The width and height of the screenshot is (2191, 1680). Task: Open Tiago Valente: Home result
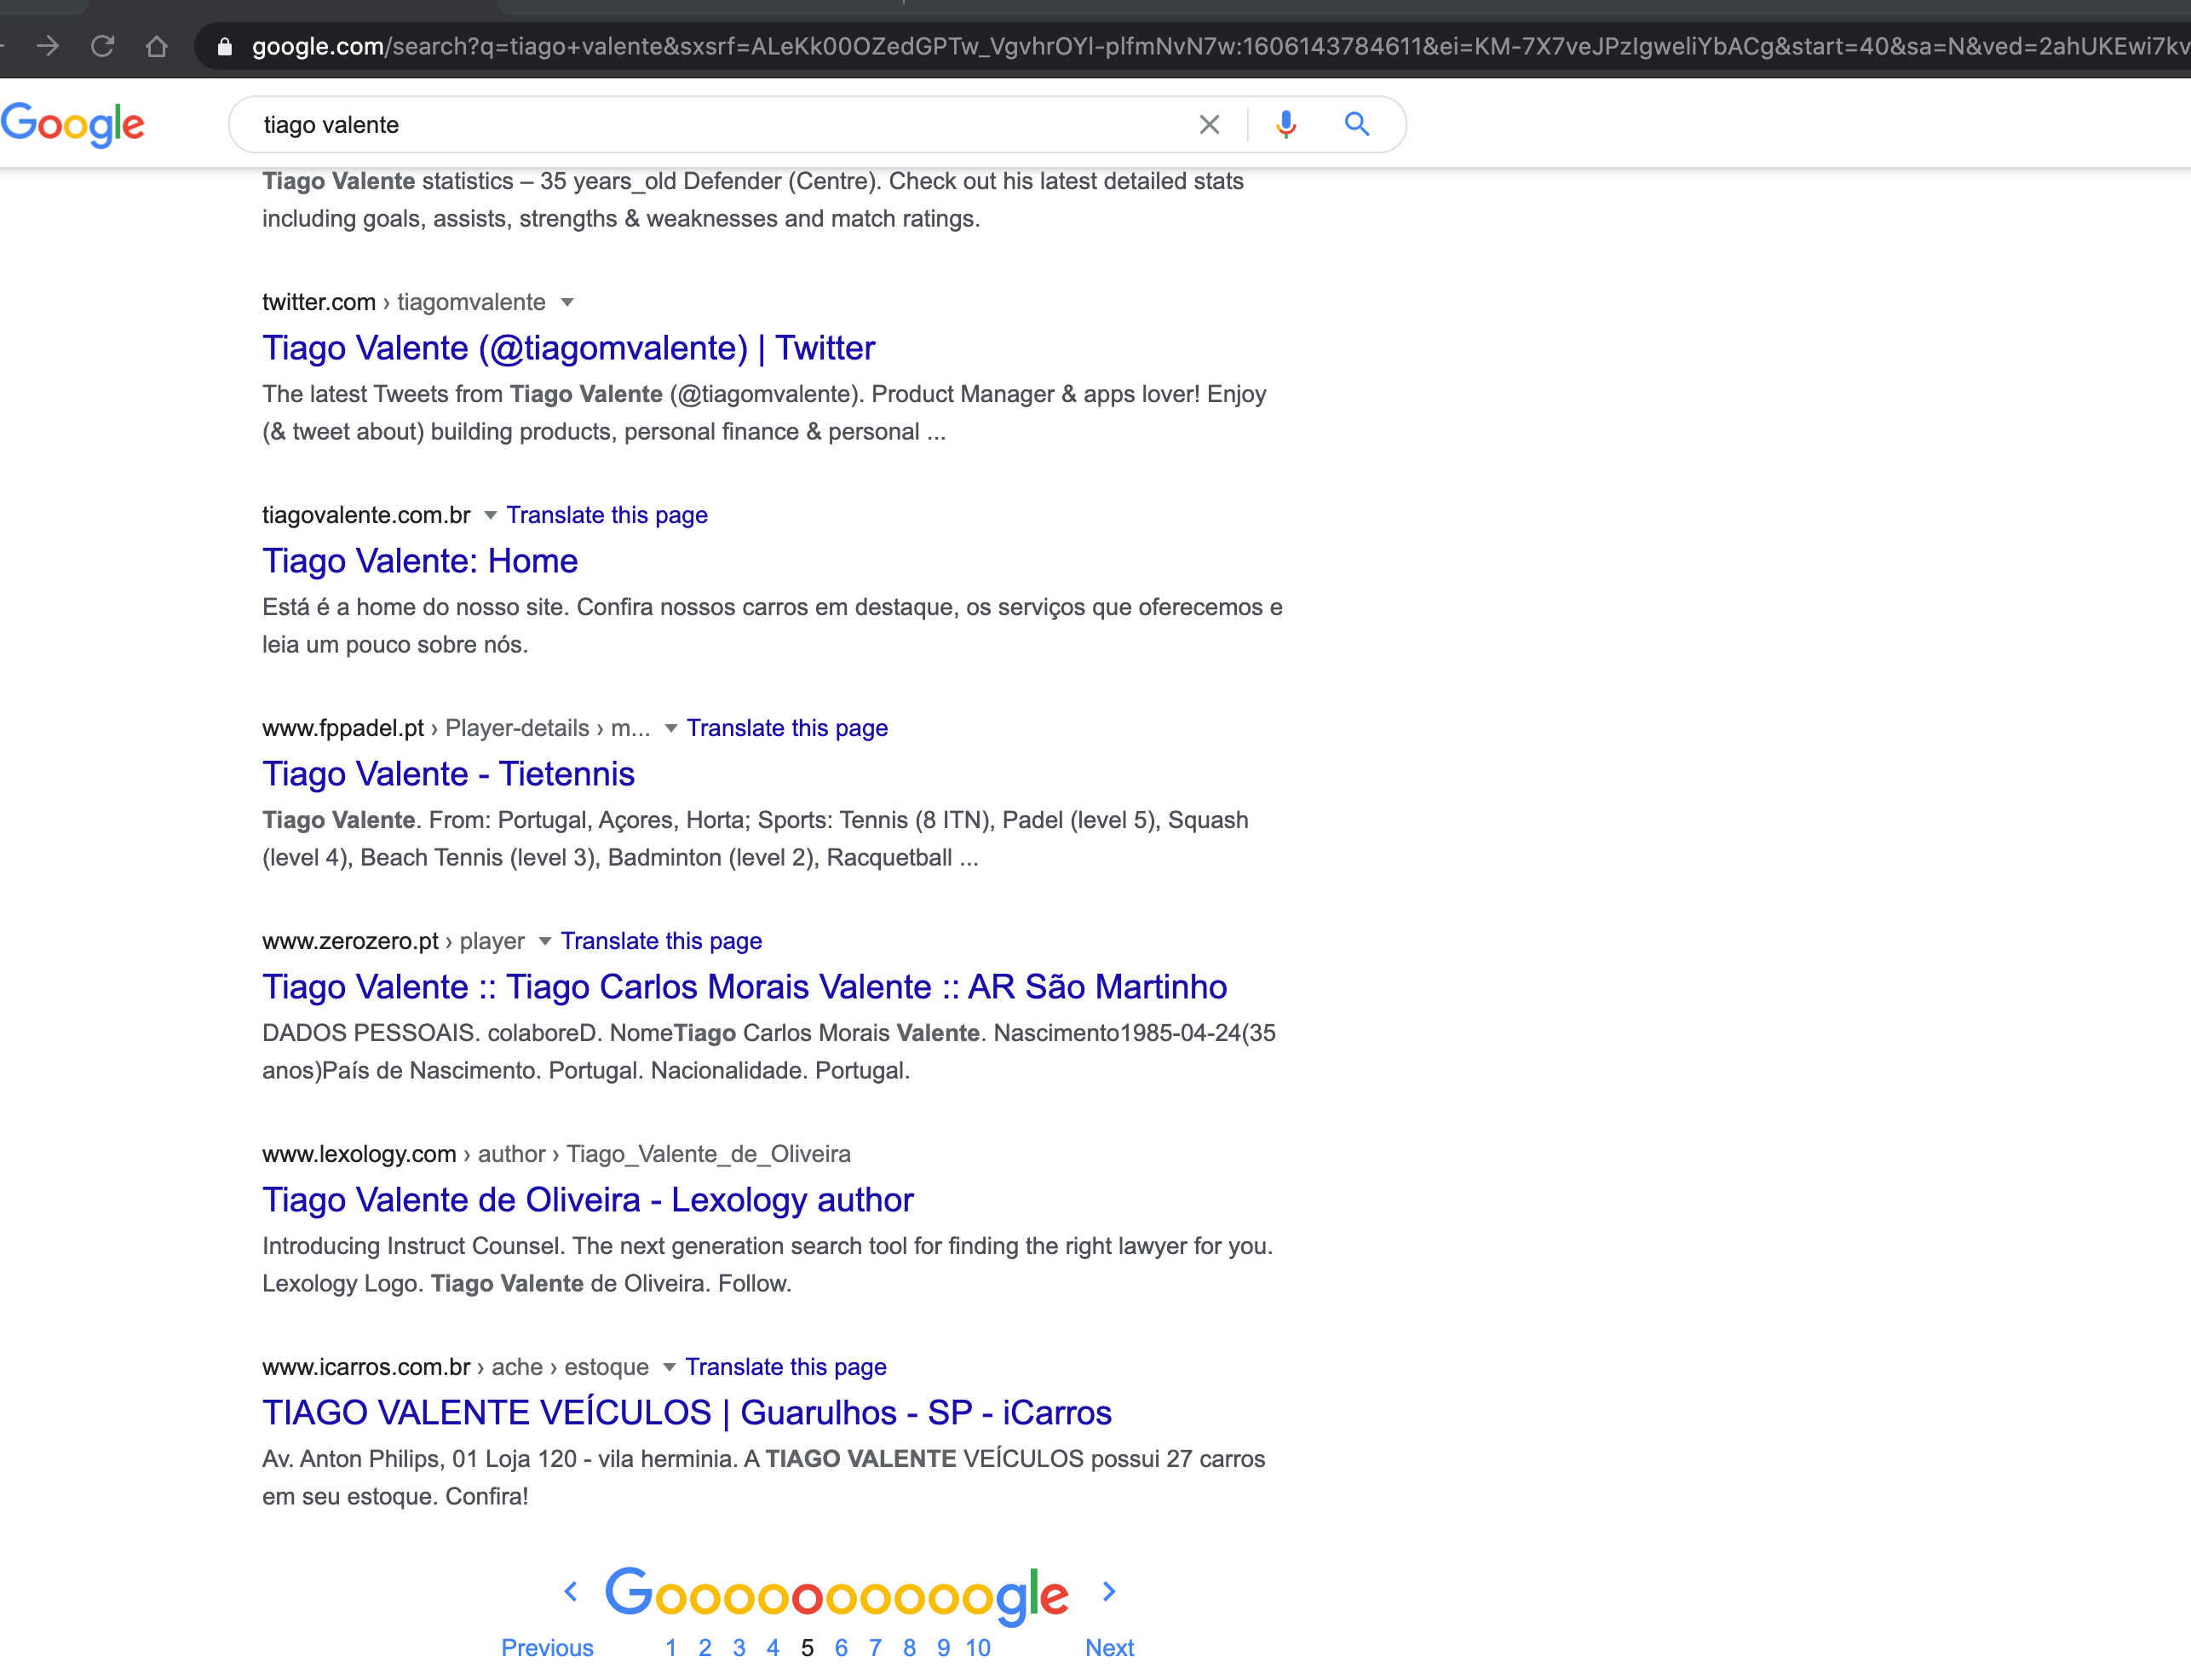tap(420, 561)
